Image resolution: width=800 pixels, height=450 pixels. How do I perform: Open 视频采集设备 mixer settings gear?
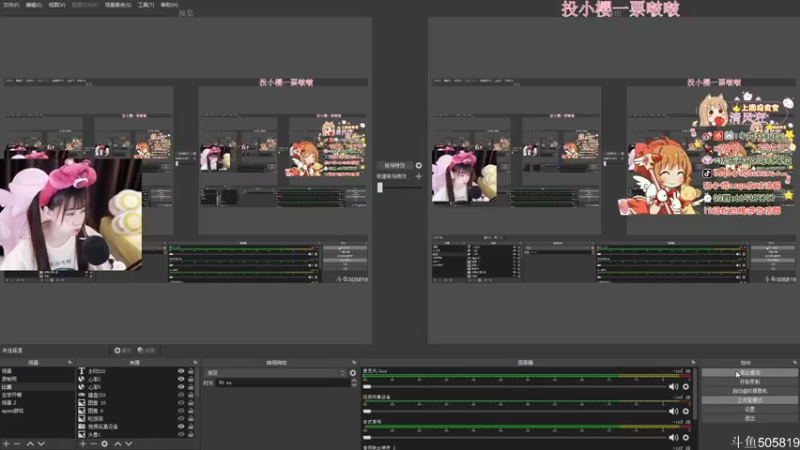pos(686,411)
